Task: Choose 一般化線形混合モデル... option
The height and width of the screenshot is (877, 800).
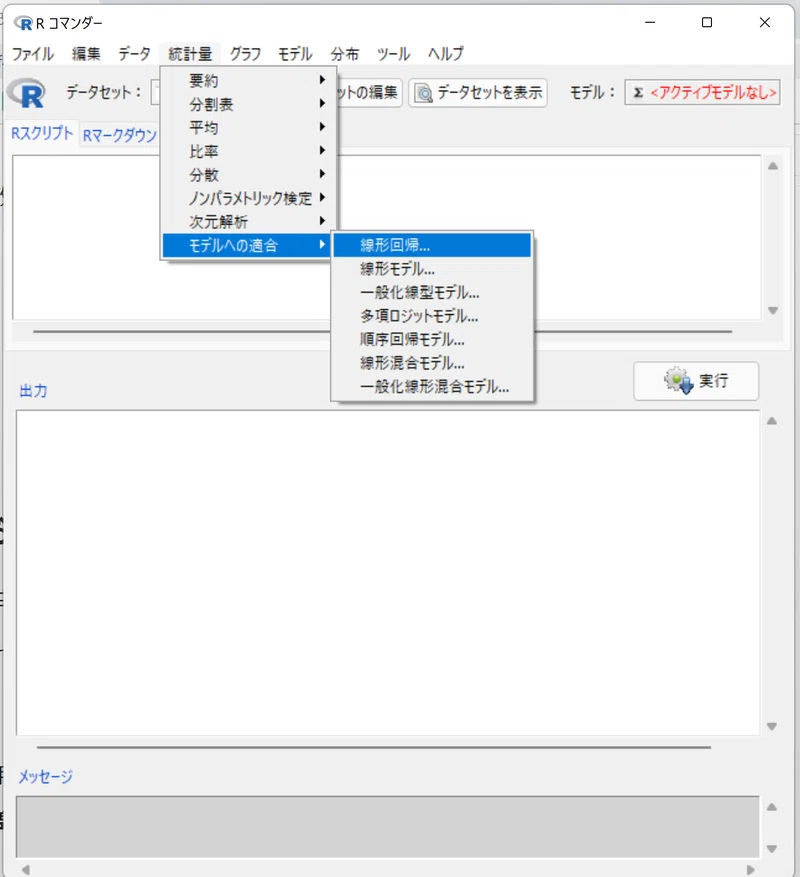Action: (x=432, y=386)
